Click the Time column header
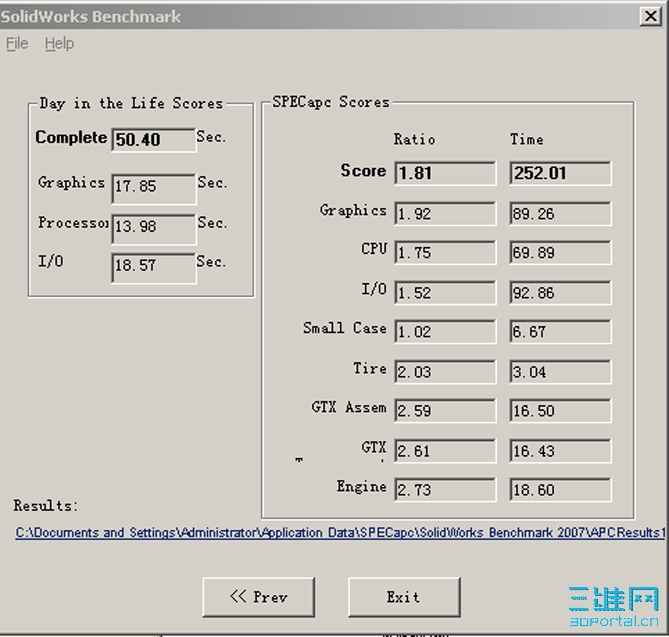 pos(527,139)
